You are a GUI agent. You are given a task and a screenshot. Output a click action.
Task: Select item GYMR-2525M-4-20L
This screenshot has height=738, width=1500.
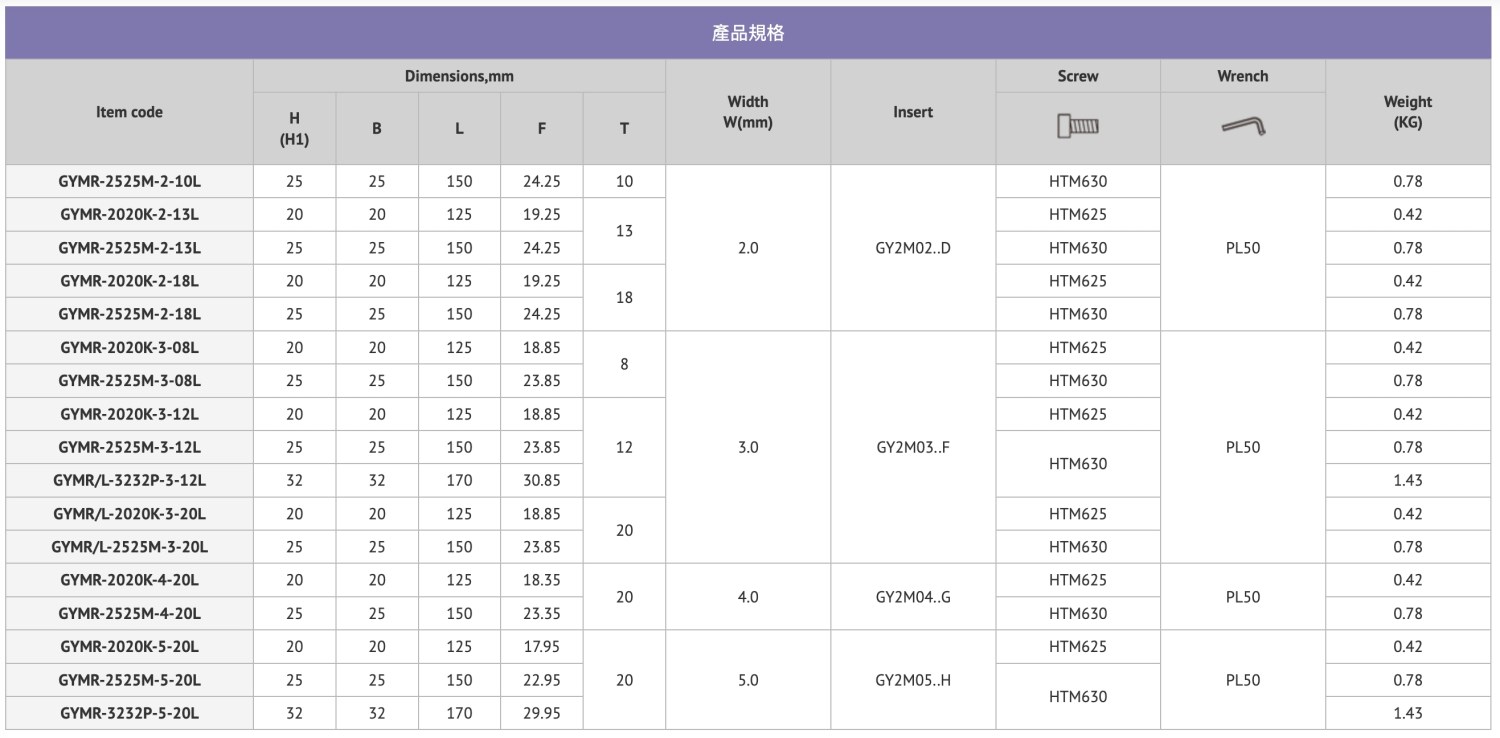point(129,613)
